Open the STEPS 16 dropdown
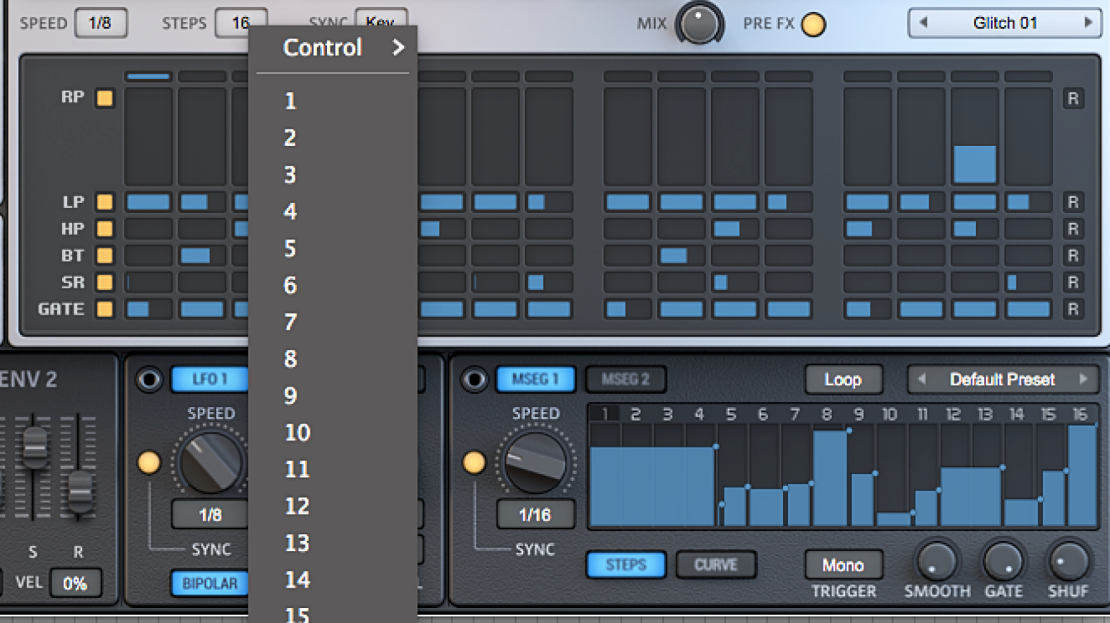 pyautogui.click(x=241, y=23)
